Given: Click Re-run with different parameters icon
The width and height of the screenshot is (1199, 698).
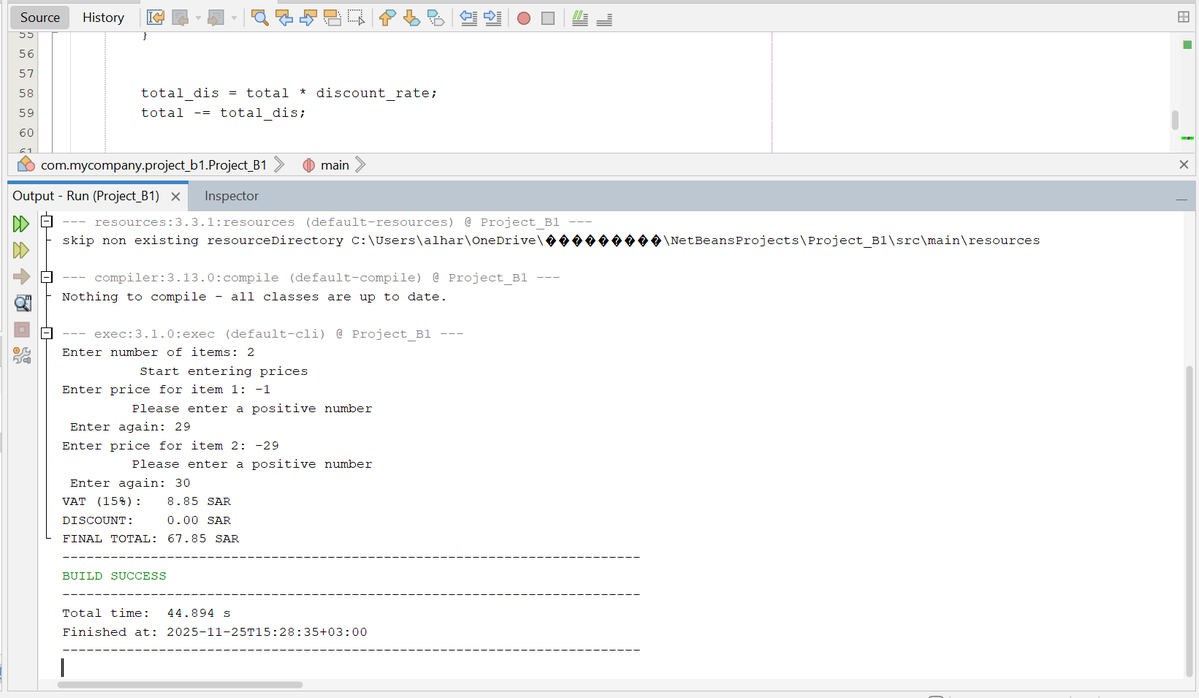Looking at the screenshot, I should [21, 250].
